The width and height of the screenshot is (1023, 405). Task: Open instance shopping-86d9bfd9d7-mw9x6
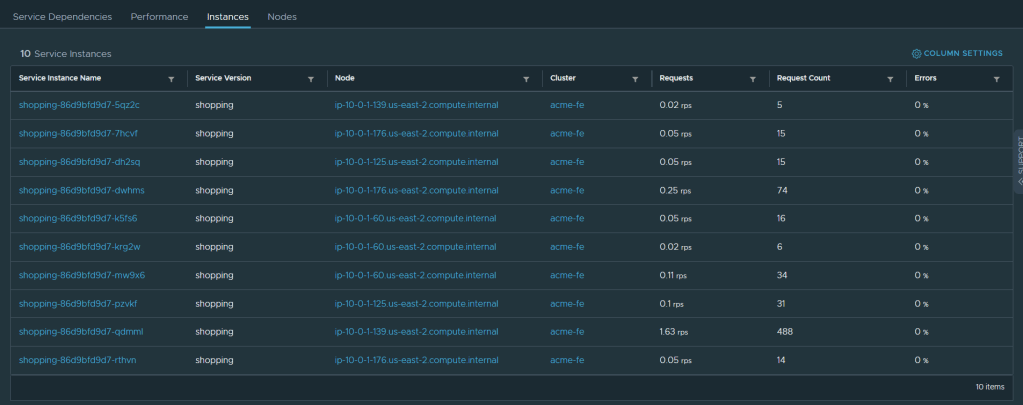tap(82, 275)
